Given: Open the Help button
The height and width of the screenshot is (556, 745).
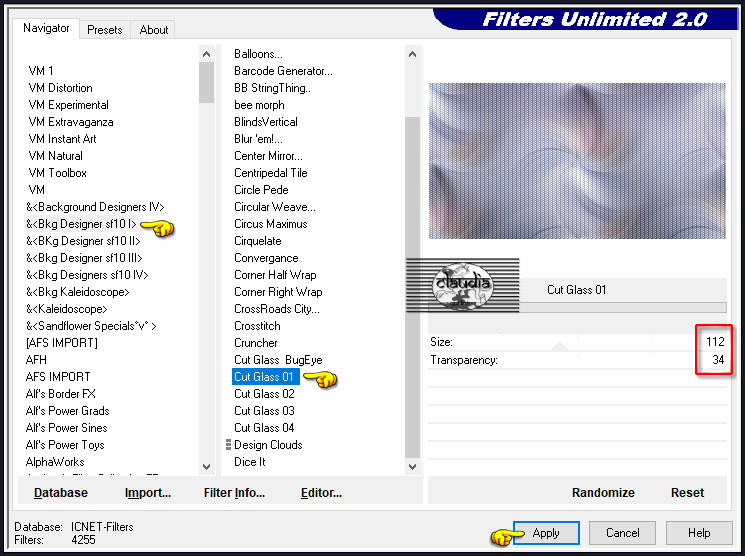Looking at the screenshot, I should tap(699, 533).
